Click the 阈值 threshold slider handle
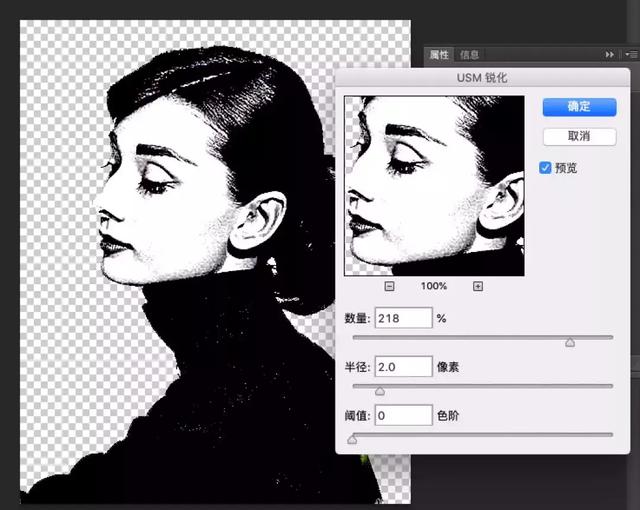 (x=352, y=439)
